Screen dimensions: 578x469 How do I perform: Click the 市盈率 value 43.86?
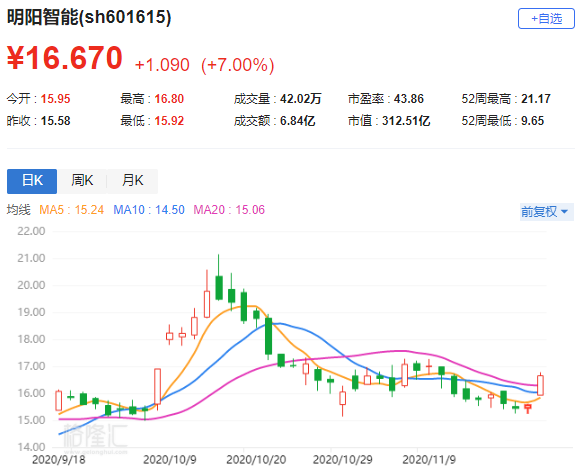click(x=408, y=99)
